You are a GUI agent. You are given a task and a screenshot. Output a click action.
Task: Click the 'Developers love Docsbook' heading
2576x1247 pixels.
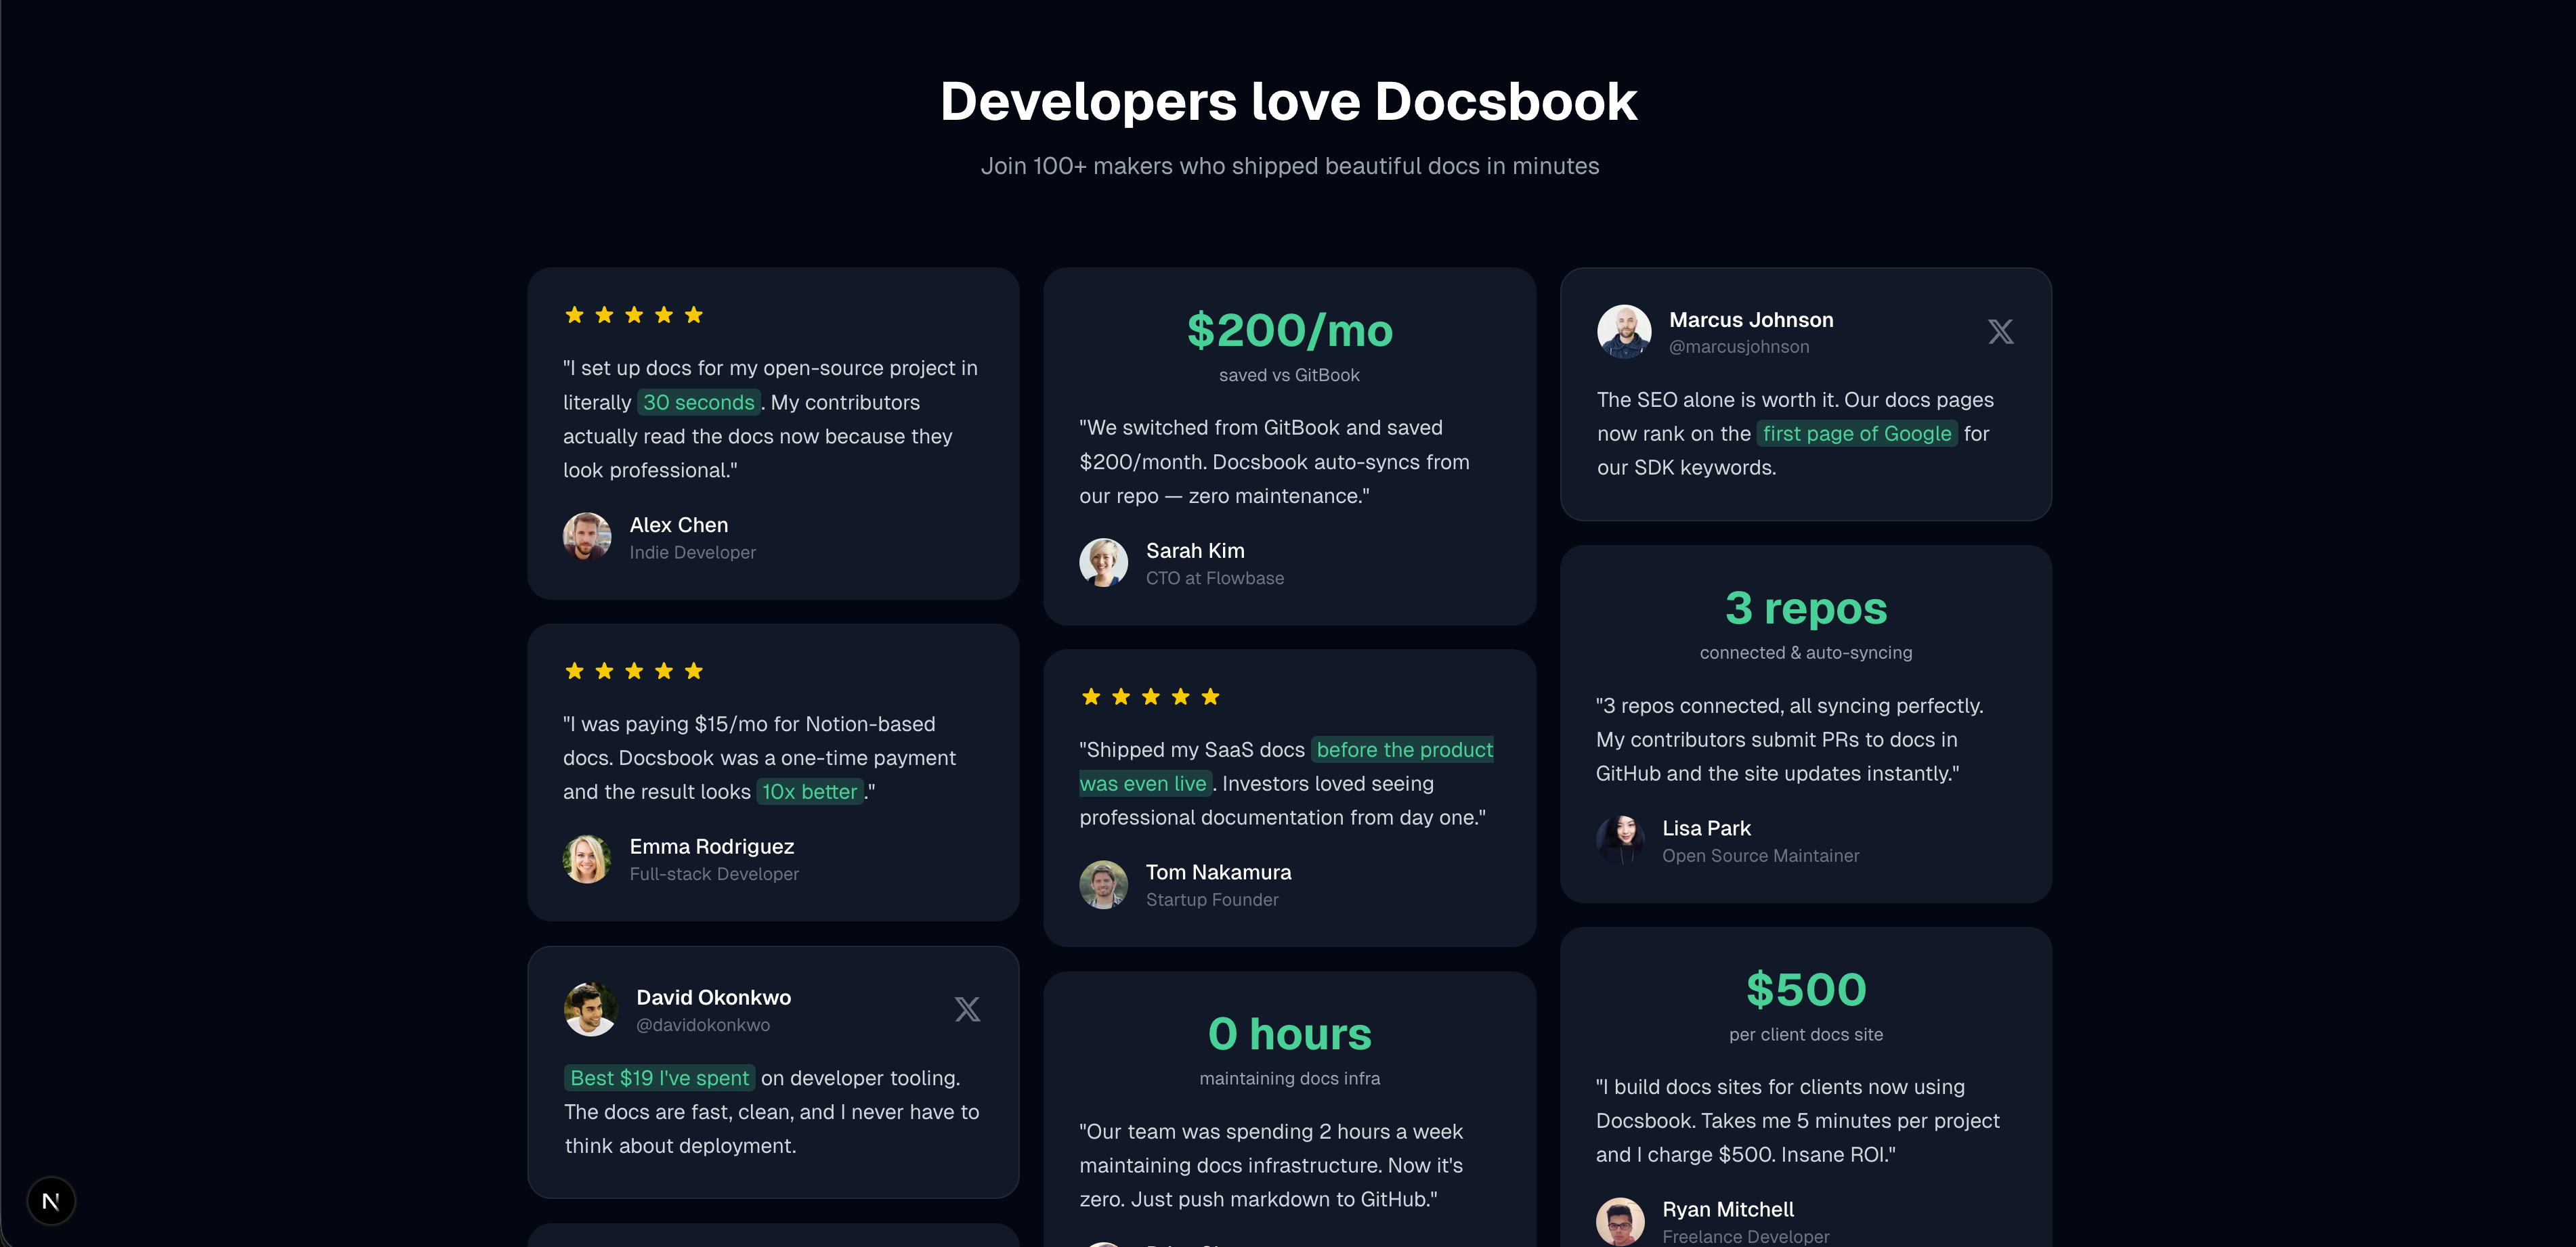[x=1288, y=100]
